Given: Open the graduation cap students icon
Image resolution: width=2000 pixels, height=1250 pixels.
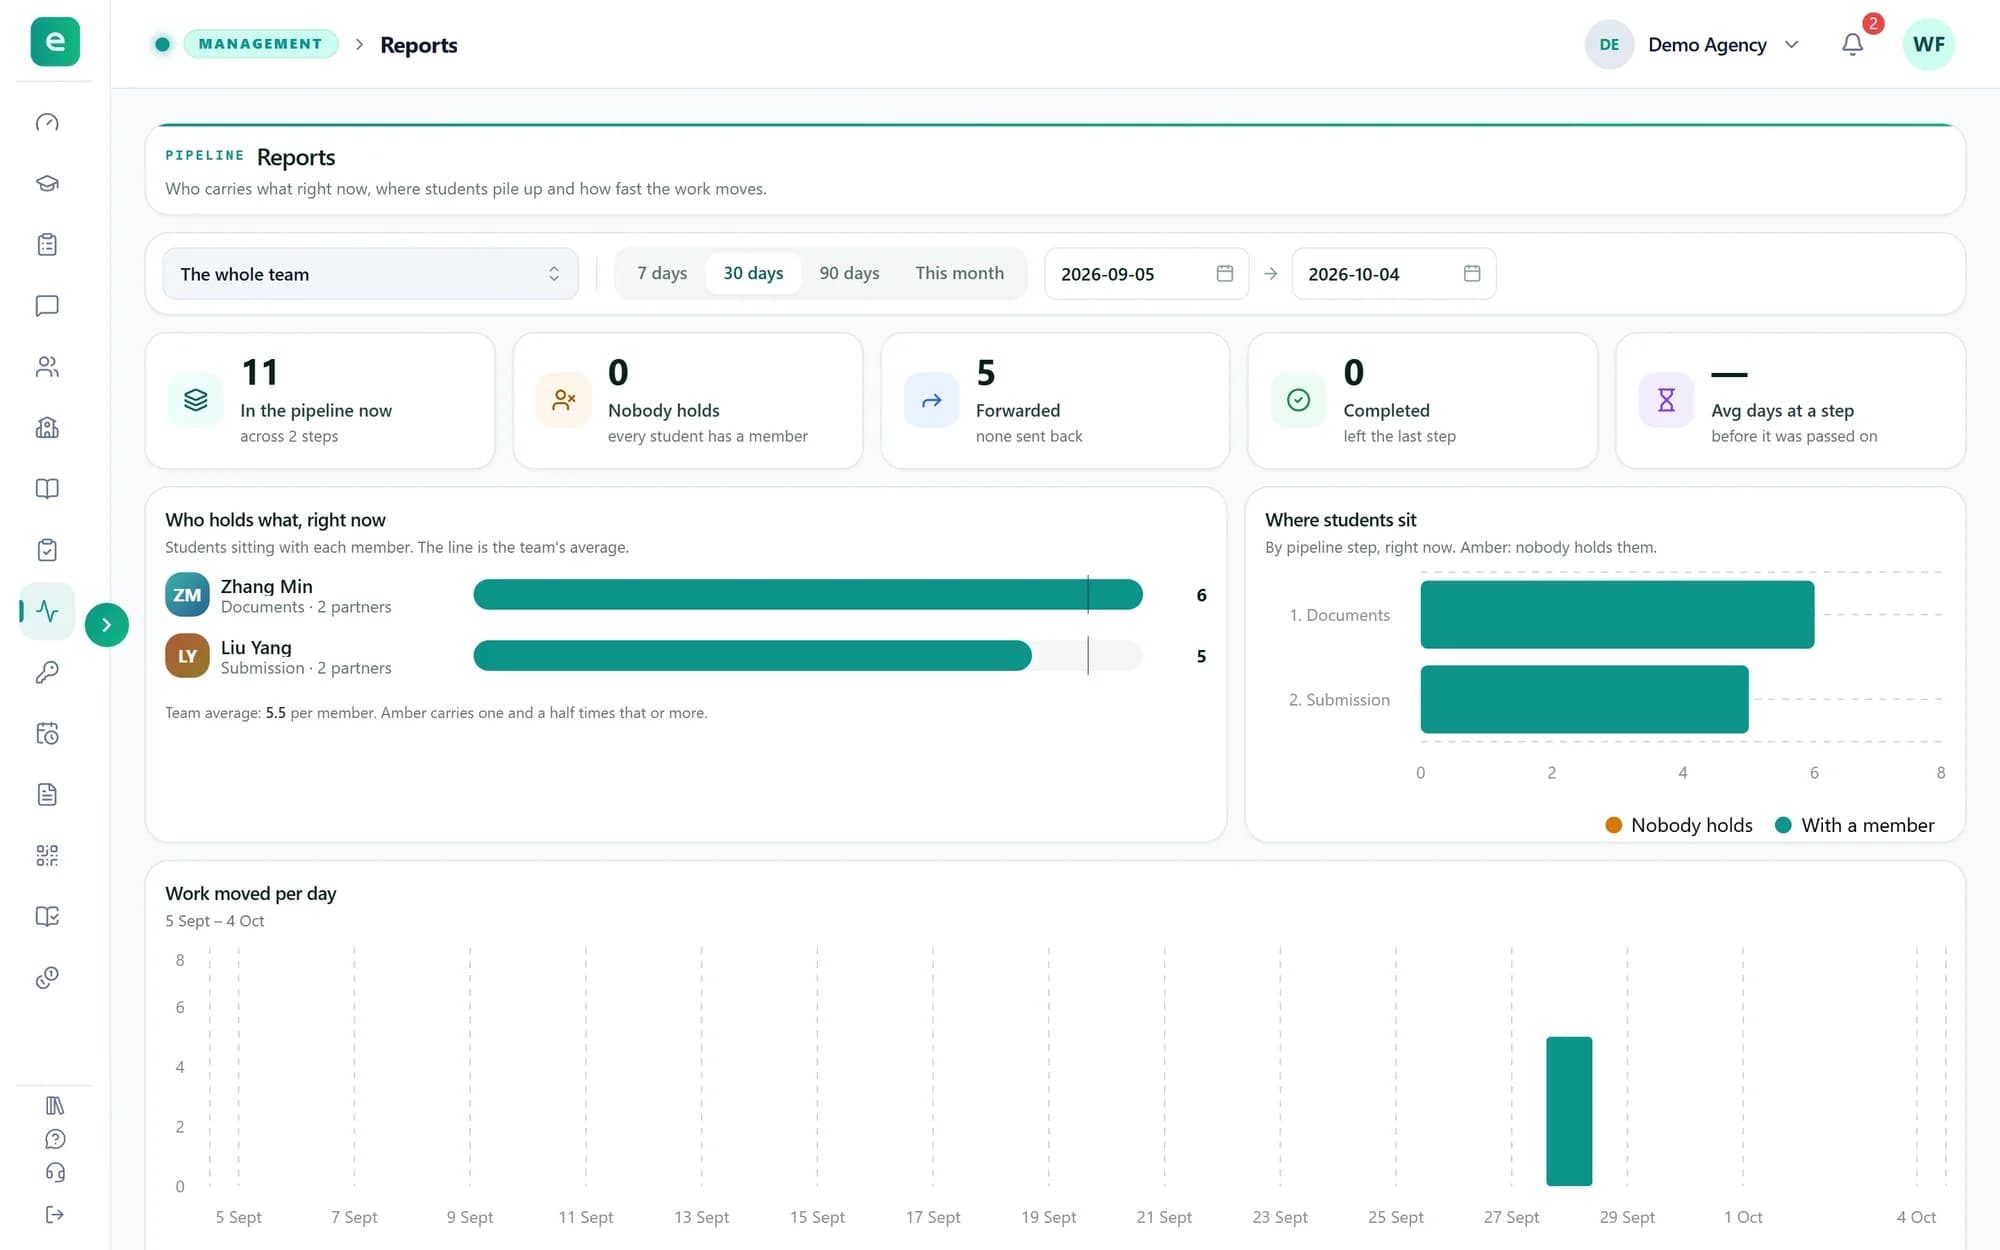Looking at the screenshot, I should coord(47,183).
